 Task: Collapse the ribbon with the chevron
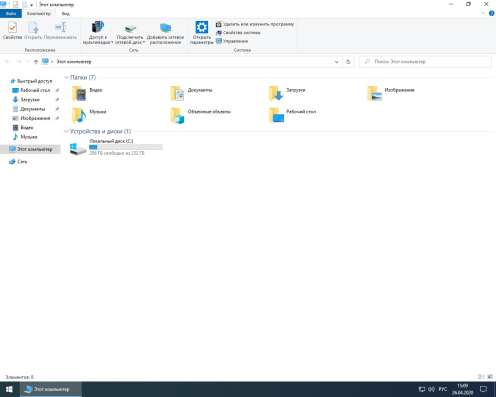click(483, 13)
